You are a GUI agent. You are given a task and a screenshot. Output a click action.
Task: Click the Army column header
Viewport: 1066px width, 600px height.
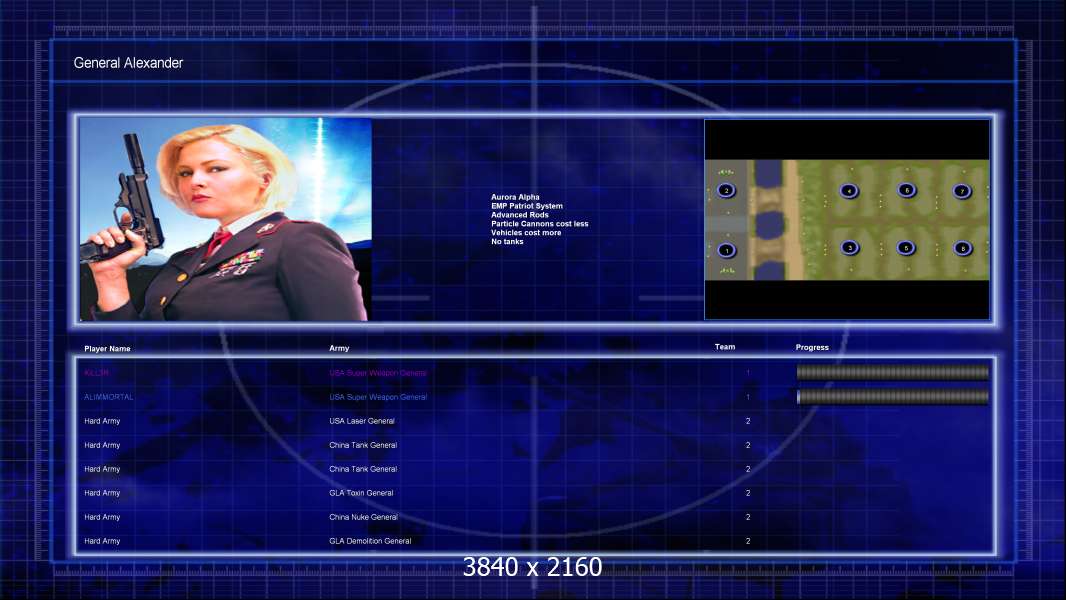(339, 348)
